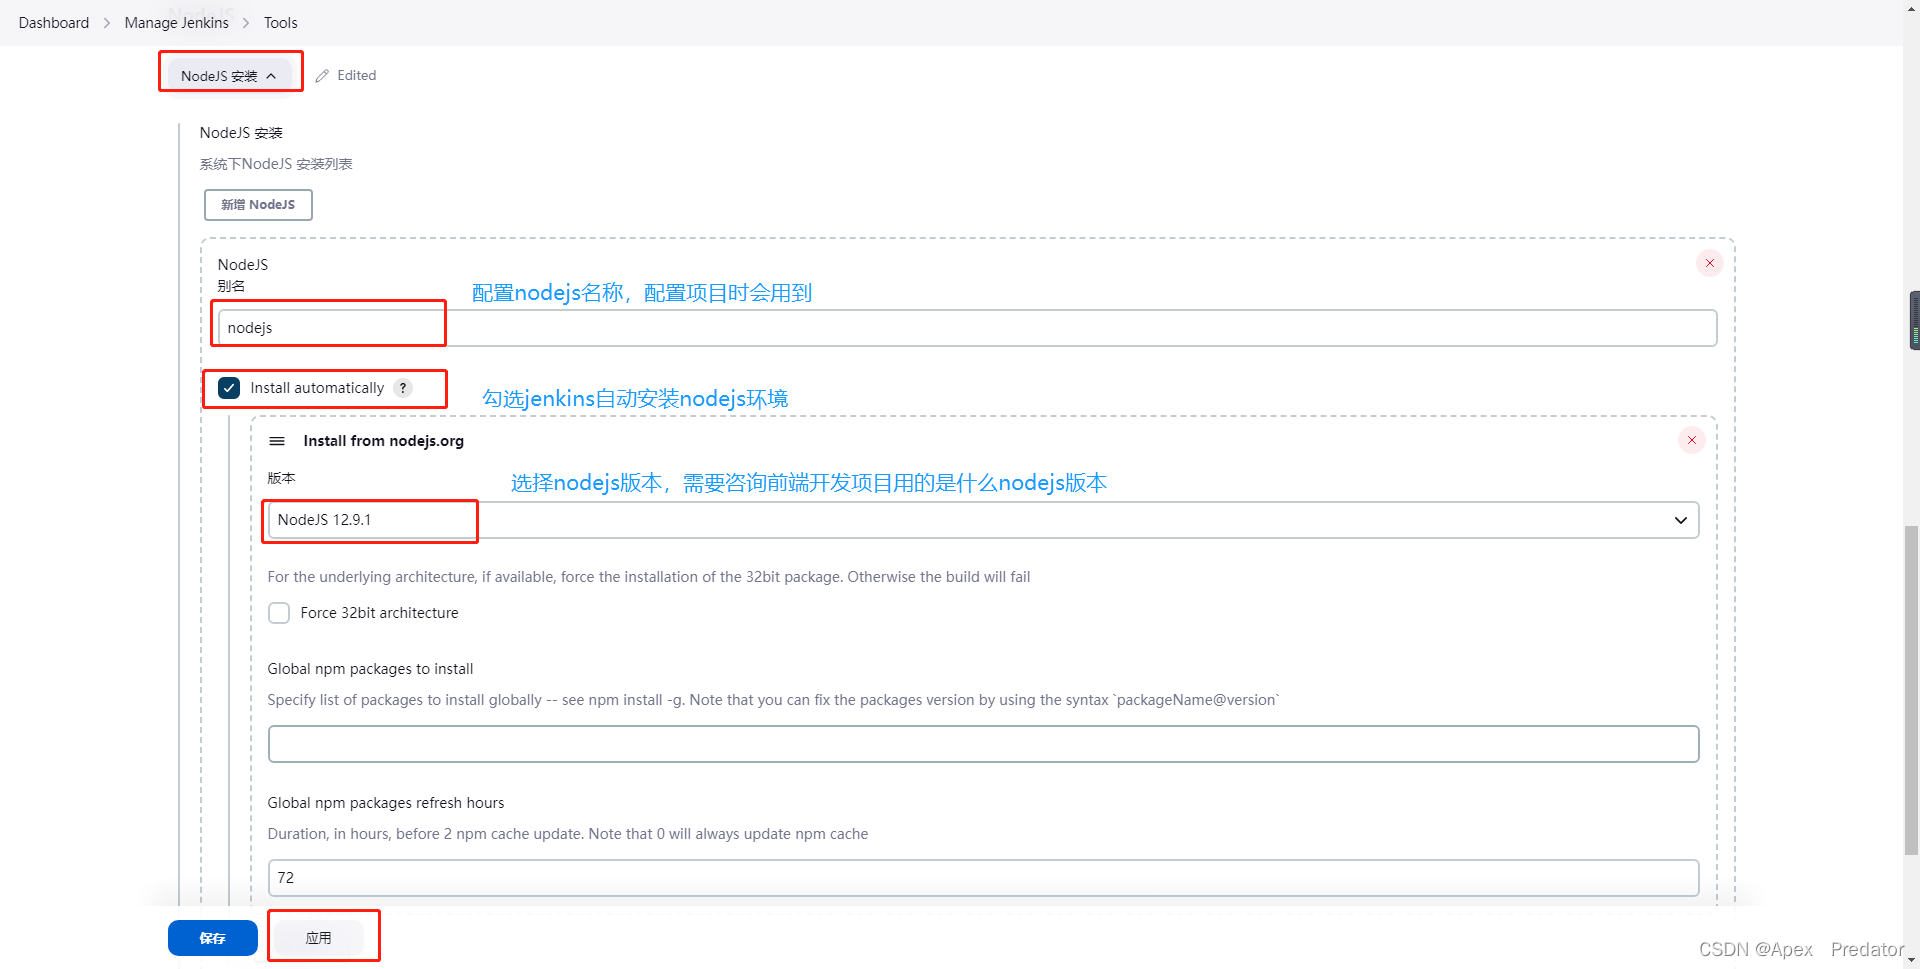
Task: Toggle the Install automatically checkbox
Action: tap(229, 388)
